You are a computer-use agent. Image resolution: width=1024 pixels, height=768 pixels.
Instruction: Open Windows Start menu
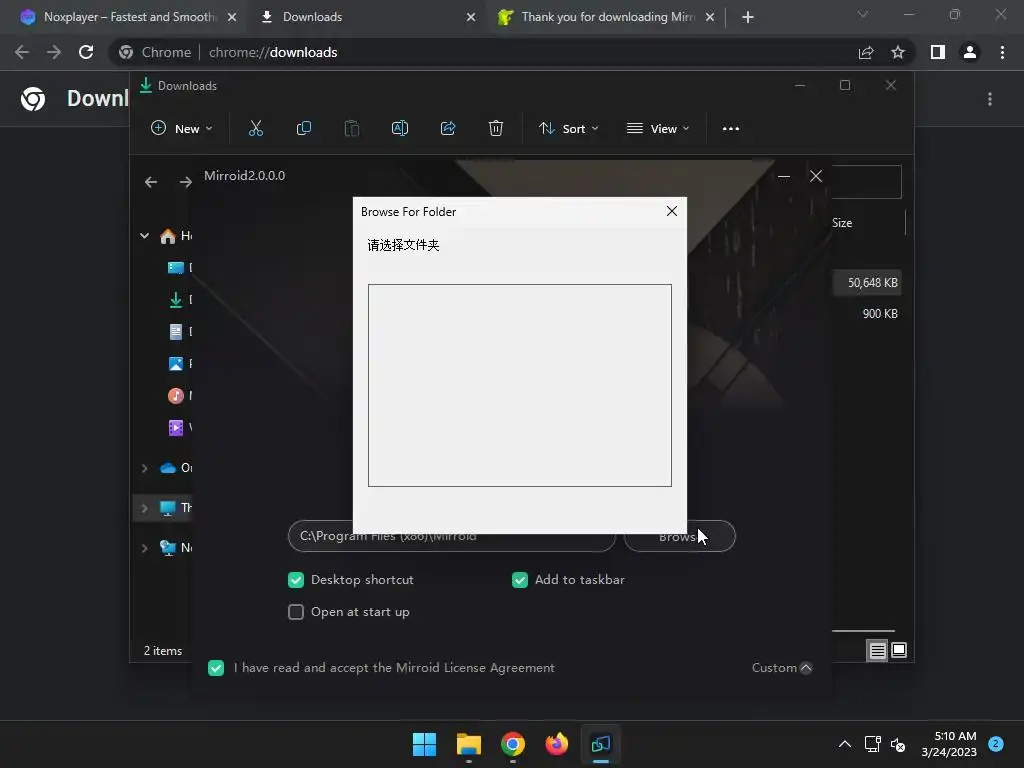pyautogui.click(x=424, y=744)
